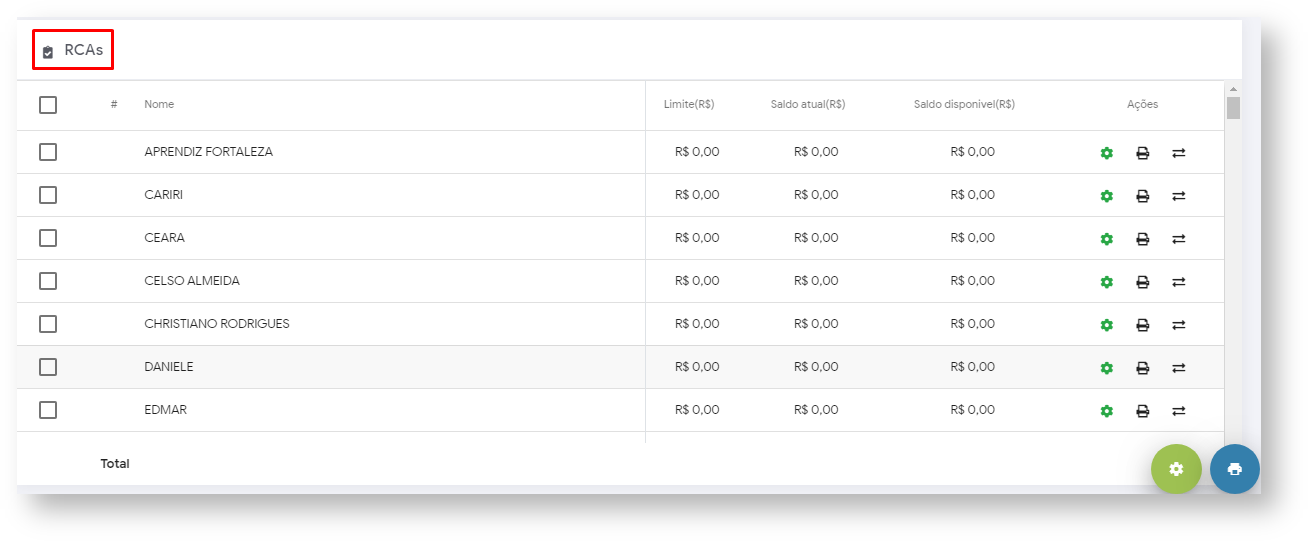Select the DANIELE row checkbox

[x=48, y=367]
